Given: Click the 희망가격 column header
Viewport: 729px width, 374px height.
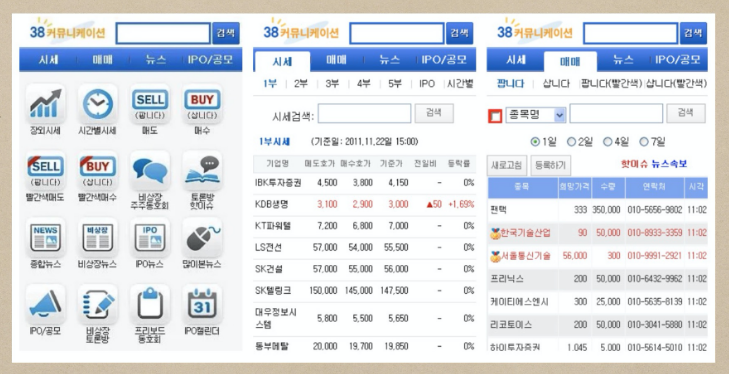Looking at the screenshot, I should point(575,187).
